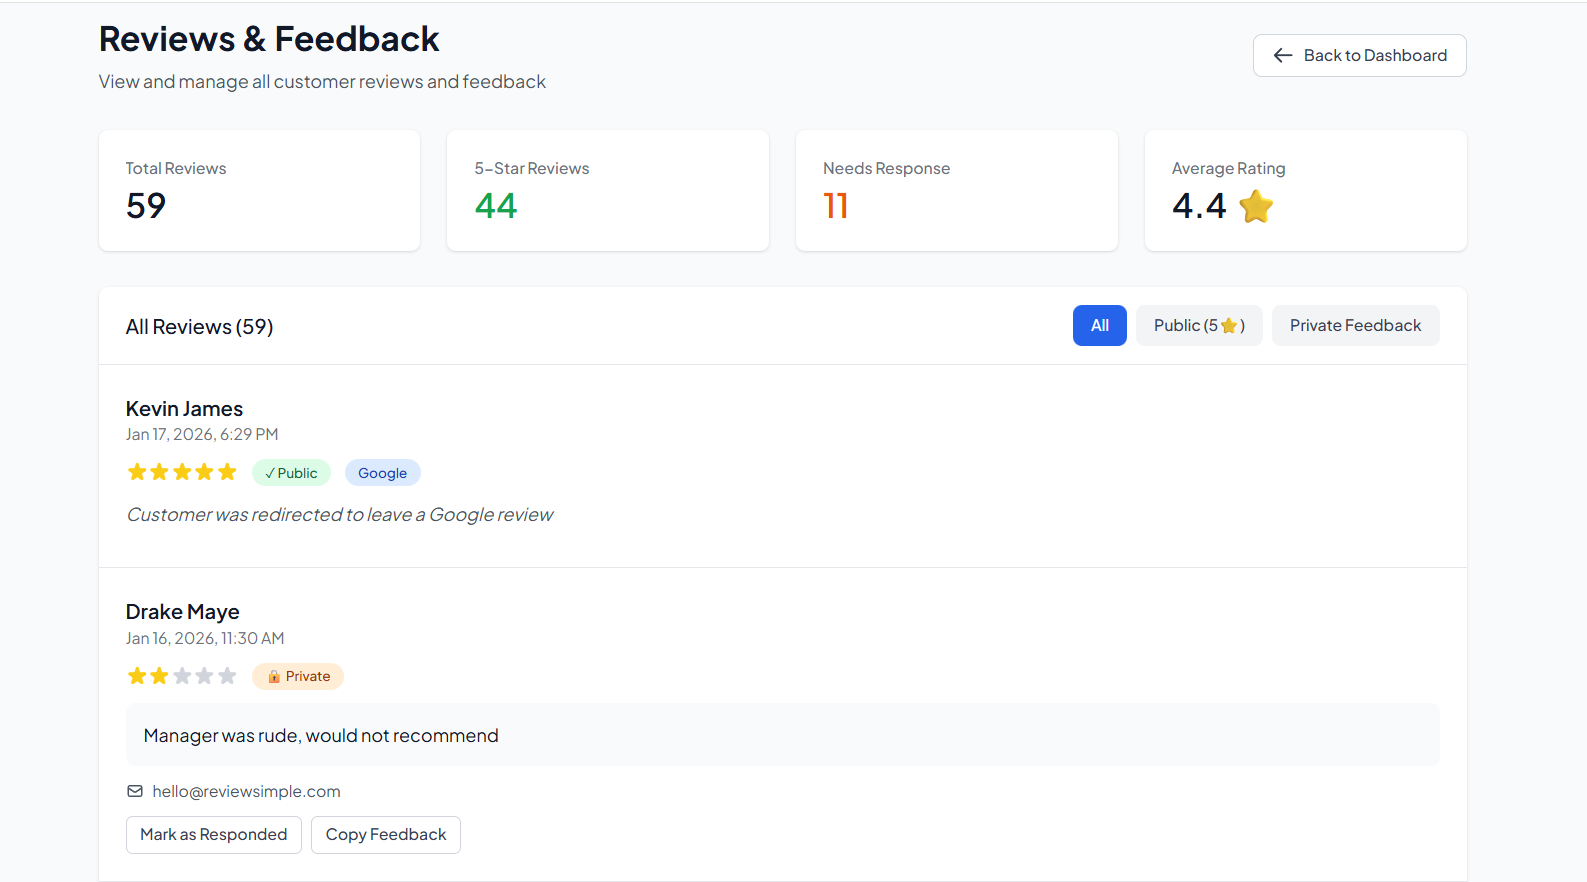Click Mark as Responded for Drake Maye
The image size is (1587, 882).
(x=214, y=835)
